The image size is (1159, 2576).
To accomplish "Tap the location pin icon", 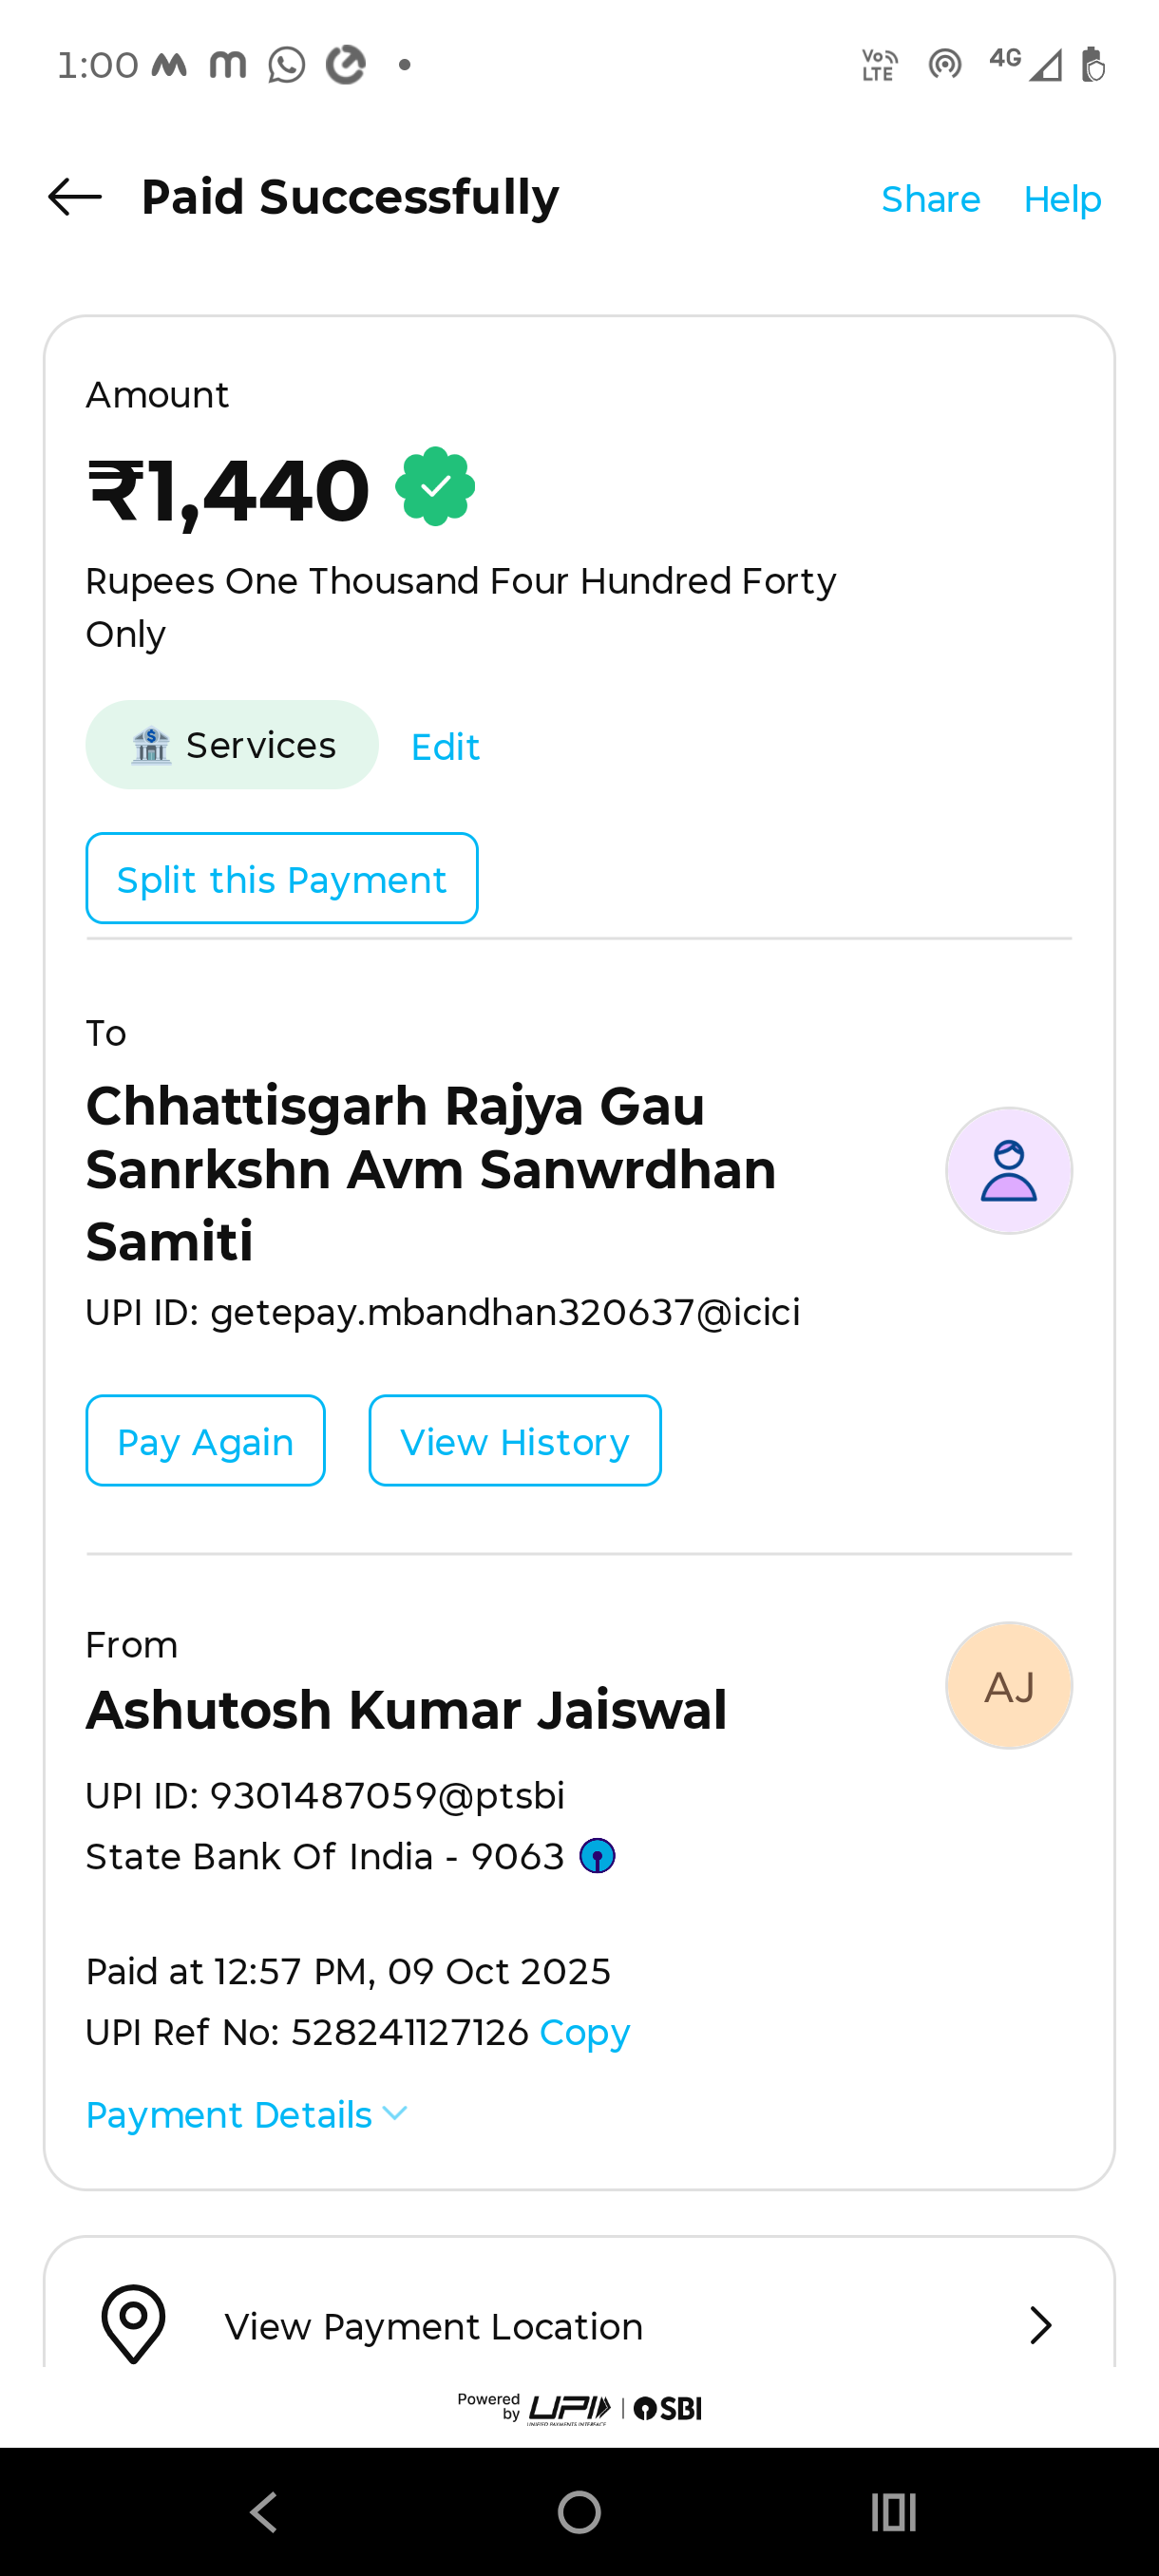I will point(133,2325).
